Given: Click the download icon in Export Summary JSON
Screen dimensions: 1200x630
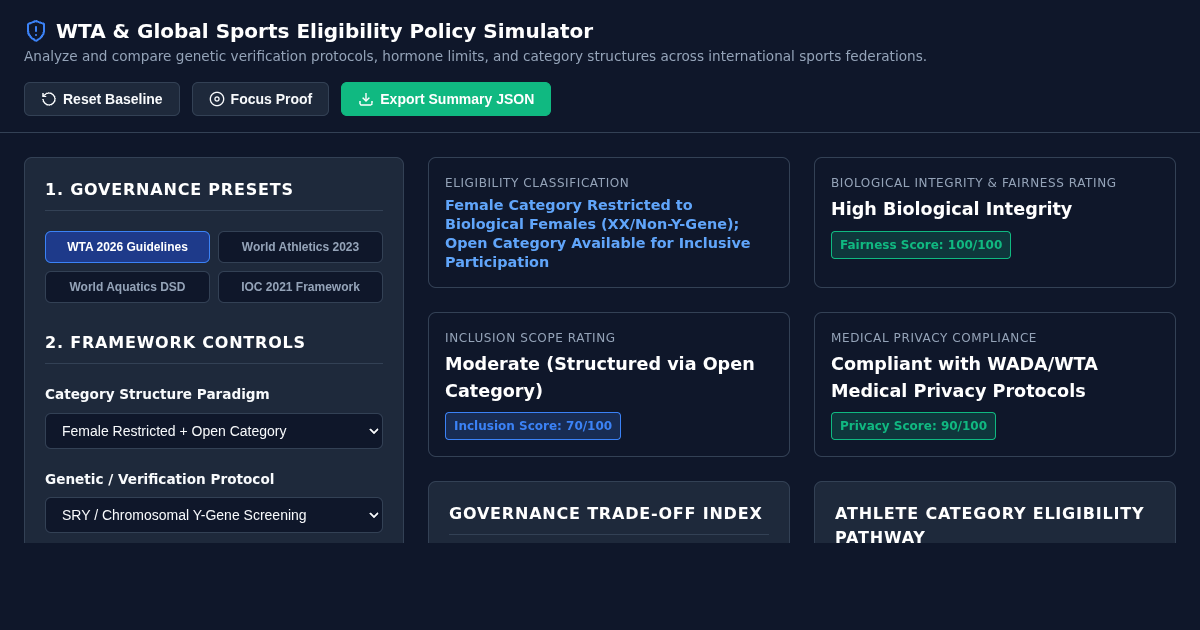Looking at the screenshot, I should click(366, 99).
